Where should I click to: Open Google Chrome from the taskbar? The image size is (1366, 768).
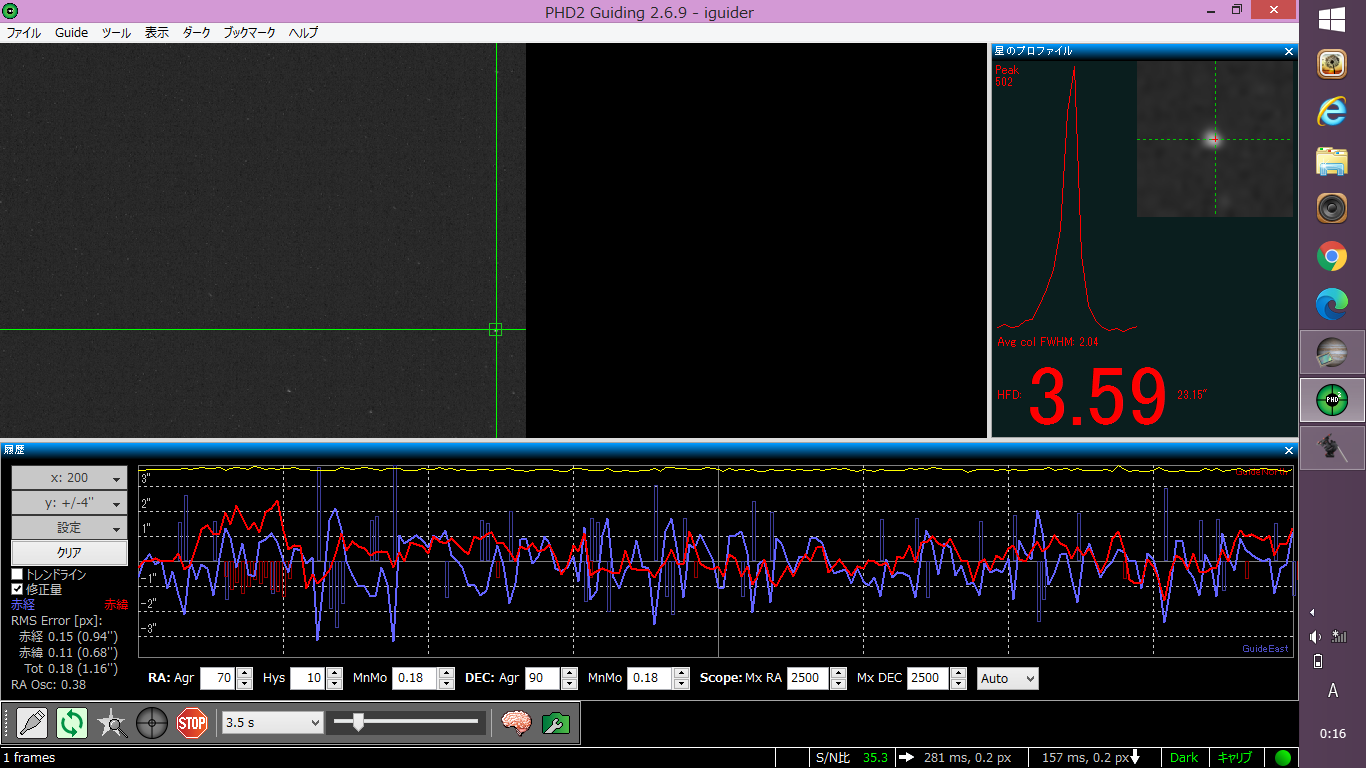point(1331,257)
